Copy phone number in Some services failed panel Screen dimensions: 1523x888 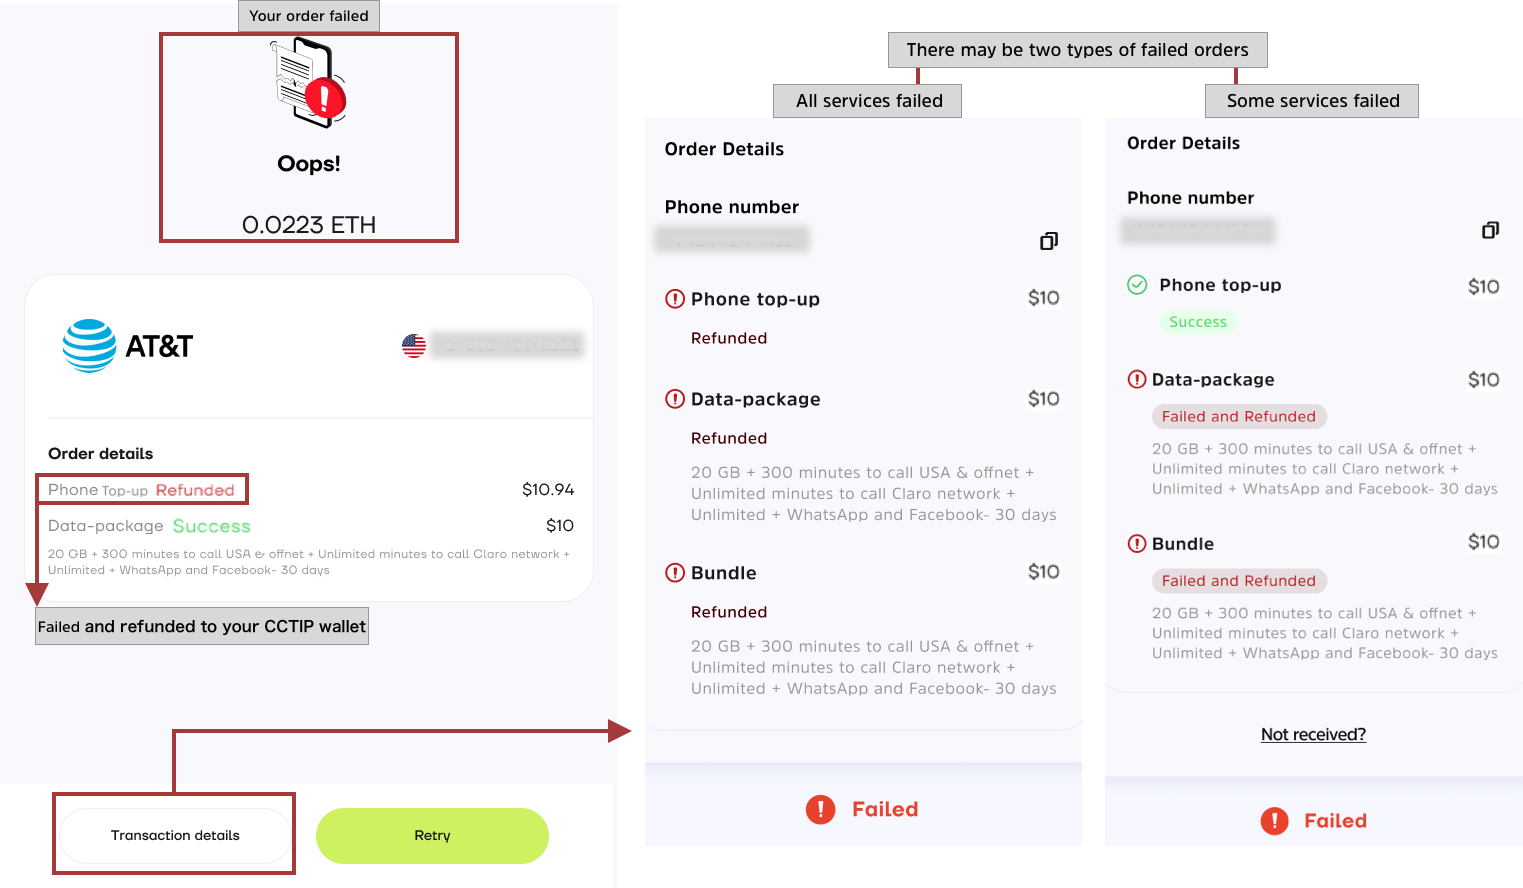pyautogui.click(x=1490, y=231)
